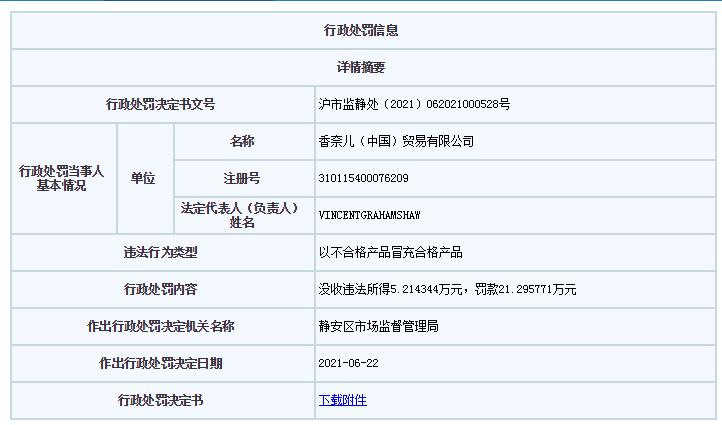The height and width of the screenshot is (425, 722).
Task: Click the 行政处罚内容 label cell
Action: pos(161,289)
